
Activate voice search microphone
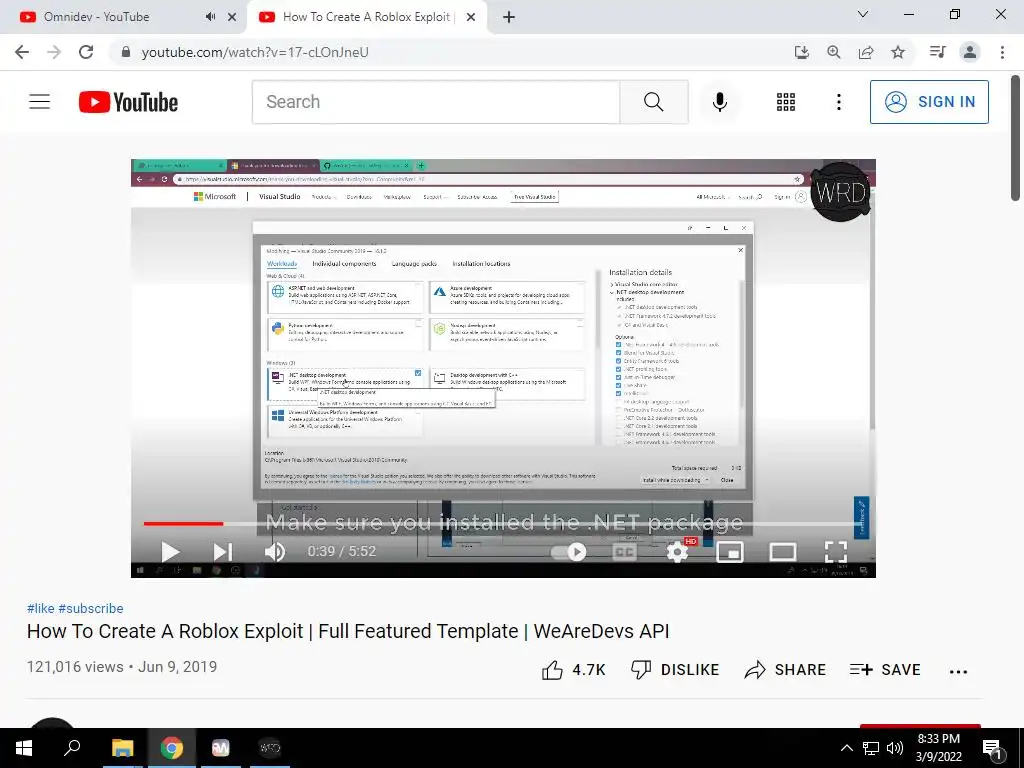click(x=720, y=102)
